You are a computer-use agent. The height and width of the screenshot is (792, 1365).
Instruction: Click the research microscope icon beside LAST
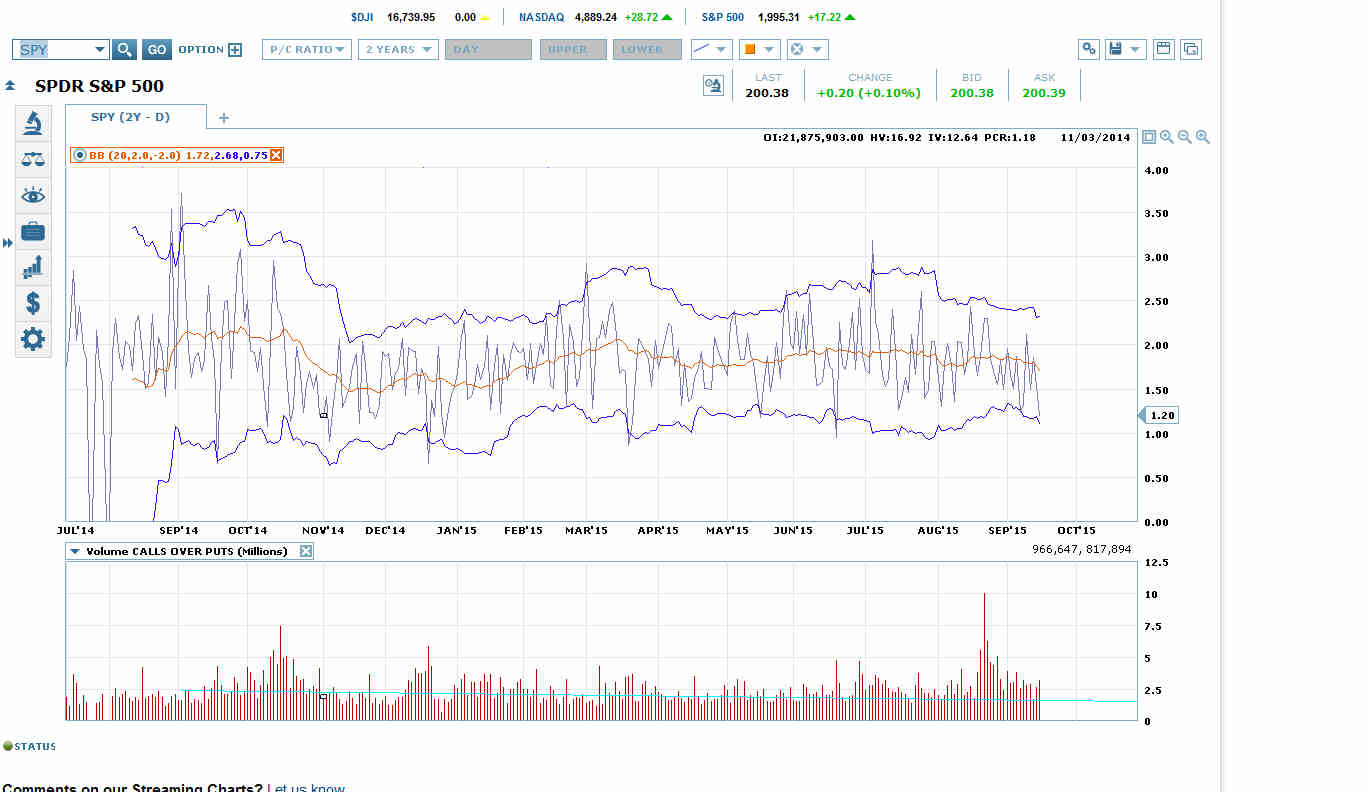click(x=713, y=86)
